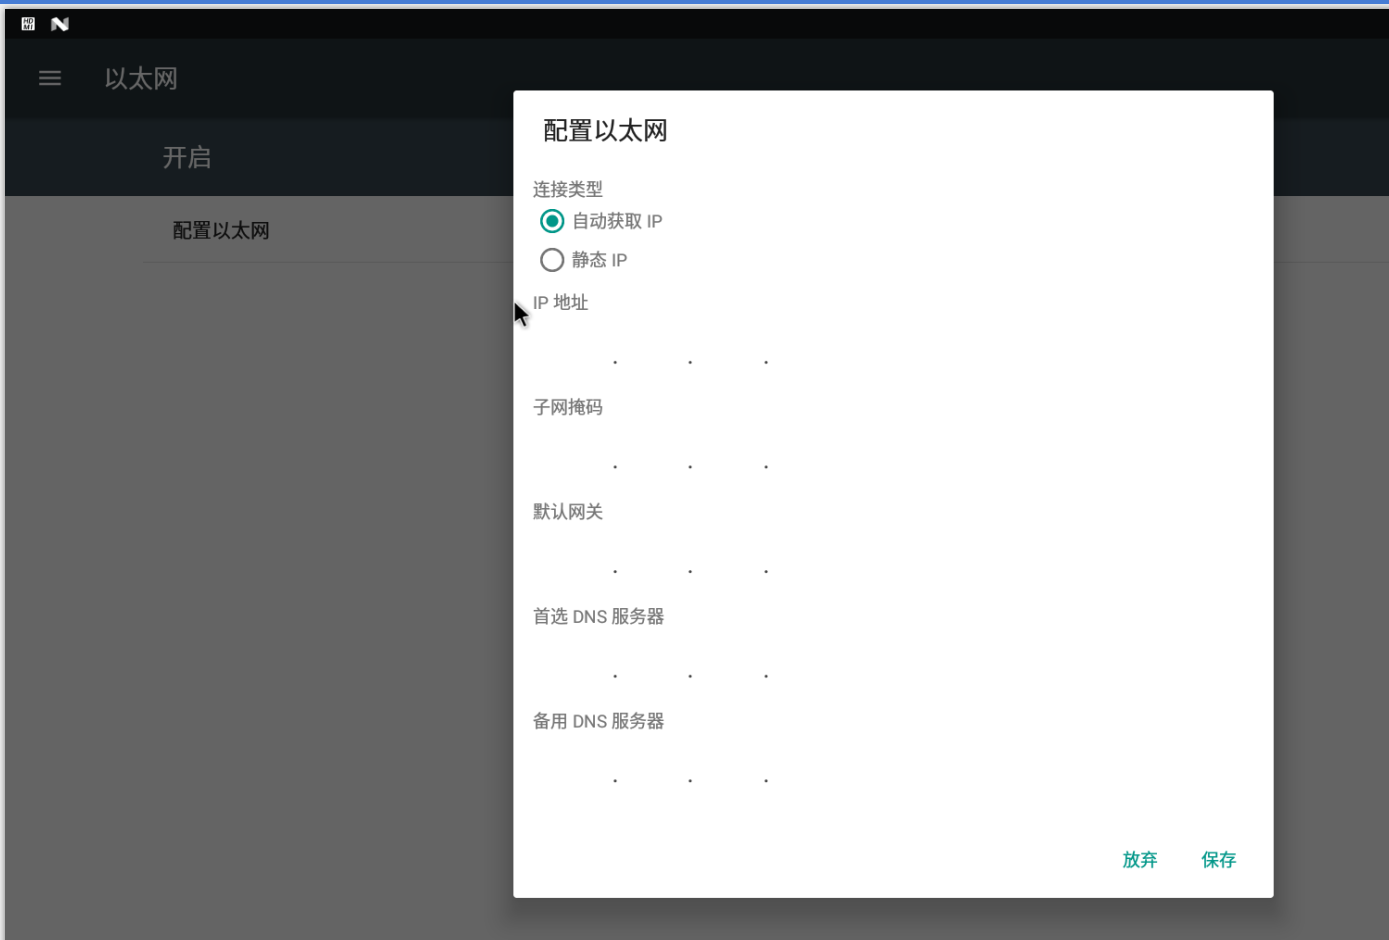Click the 配置以太网 list entry in the background

coord(221,231)
